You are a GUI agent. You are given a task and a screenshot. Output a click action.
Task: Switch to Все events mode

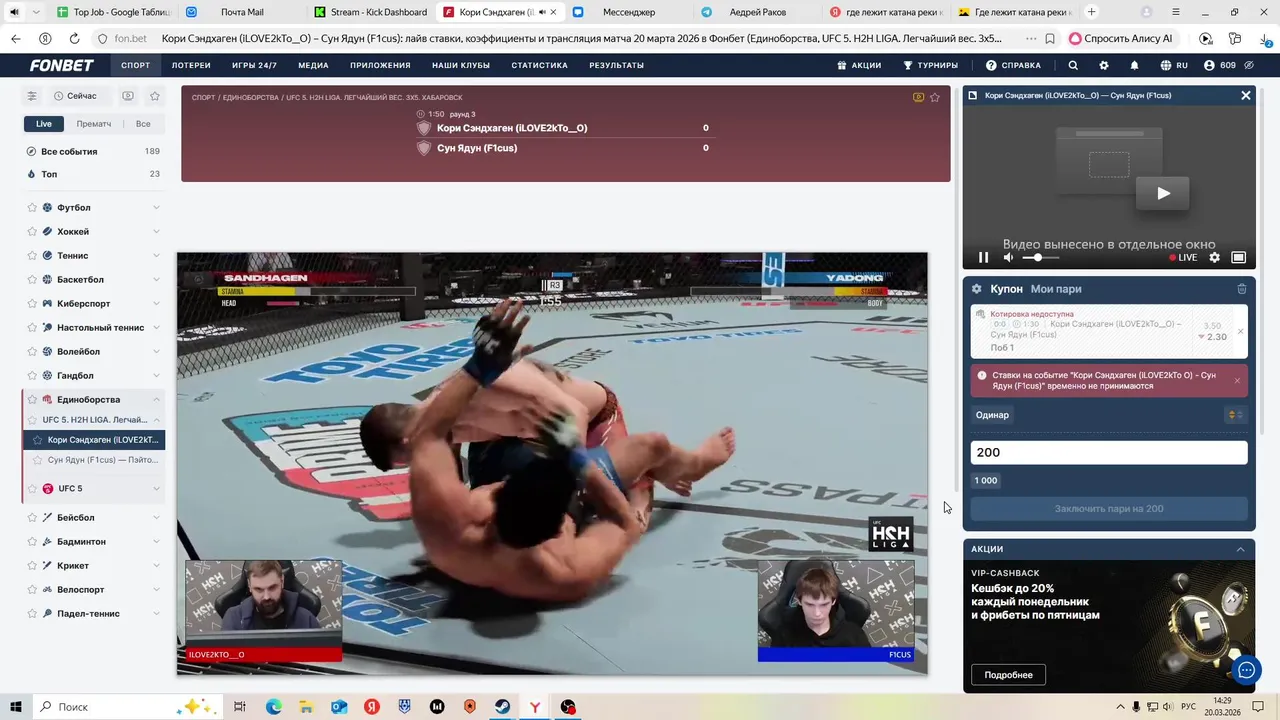143,124
